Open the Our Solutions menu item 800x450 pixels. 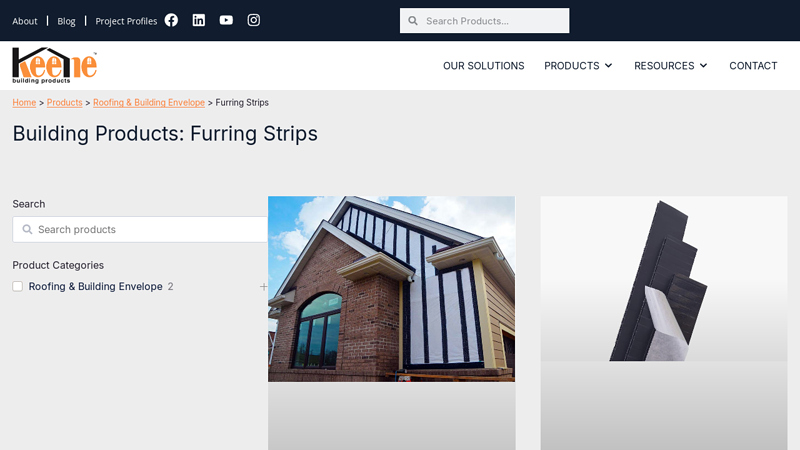(x=483, y=66)
